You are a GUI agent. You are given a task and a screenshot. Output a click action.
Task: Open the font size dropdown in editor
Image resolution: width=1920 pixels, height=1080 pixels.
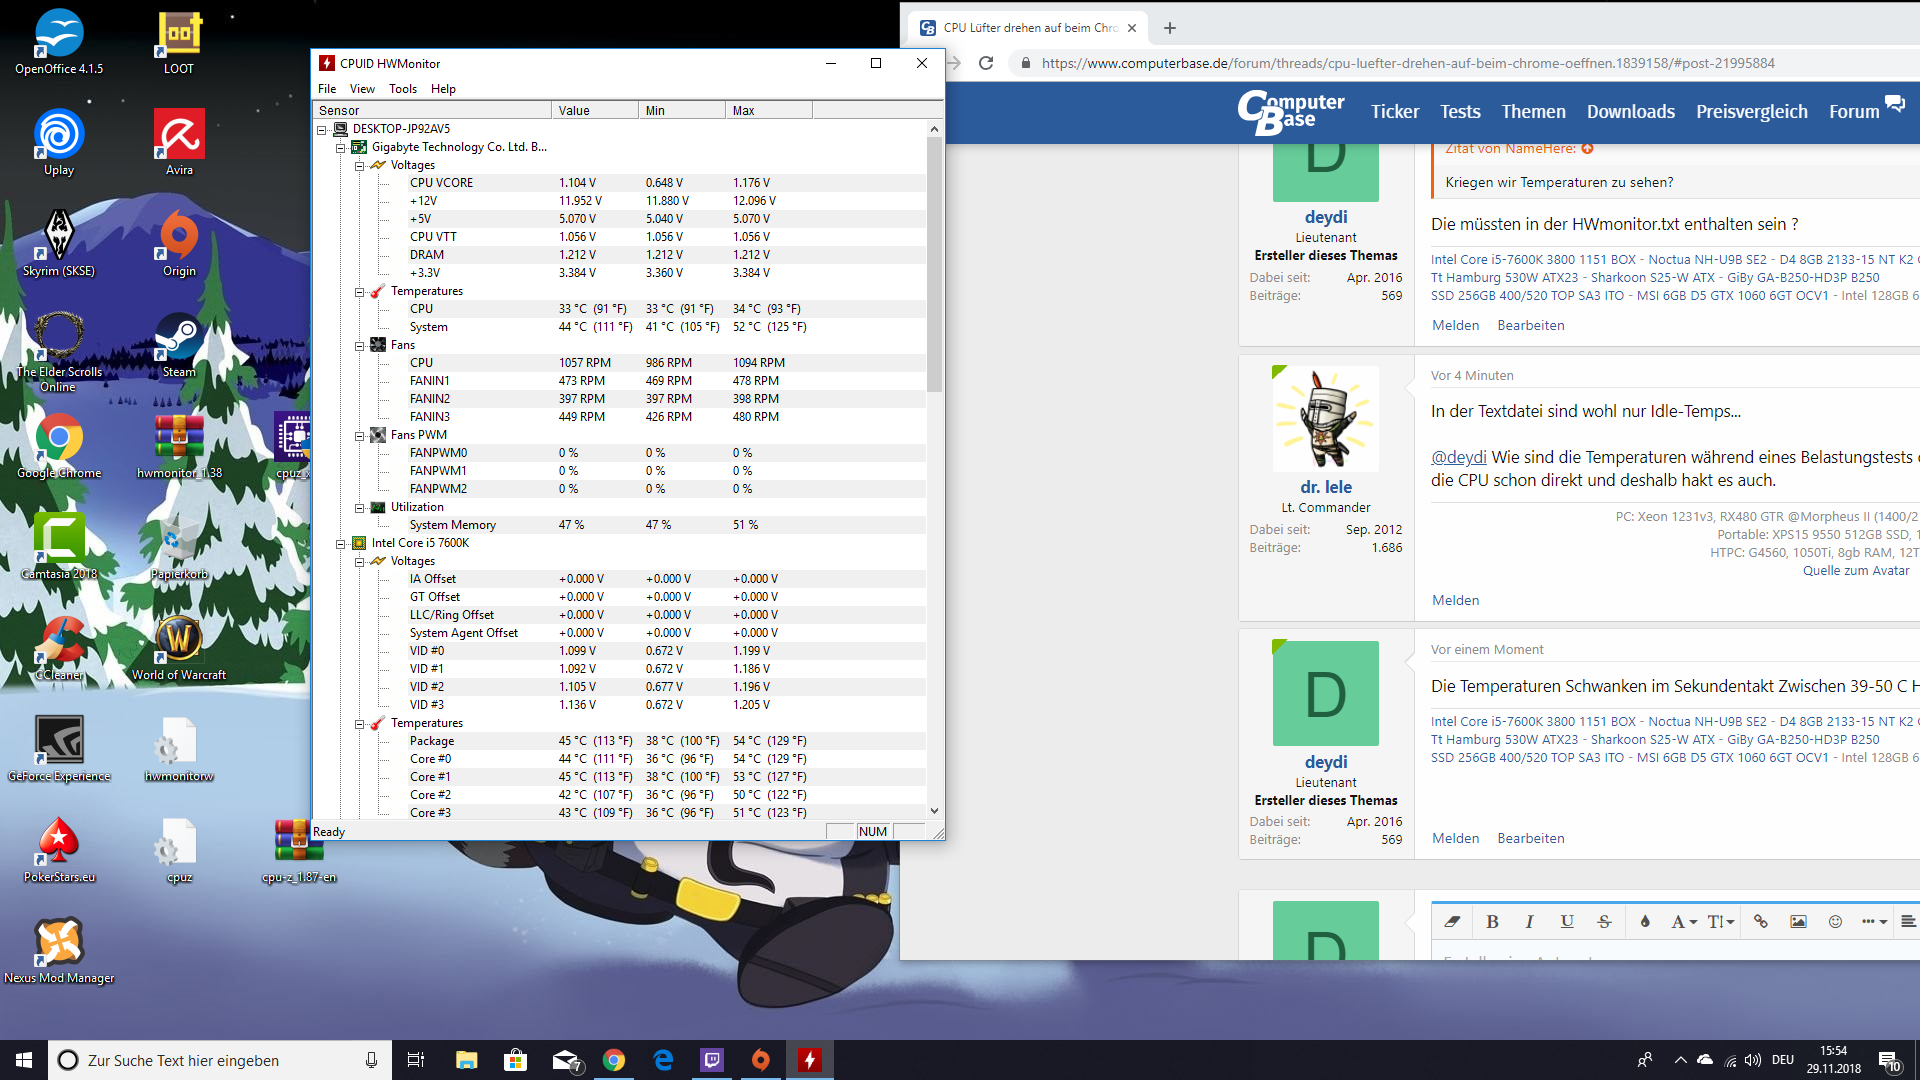(x=1720, y=922)
